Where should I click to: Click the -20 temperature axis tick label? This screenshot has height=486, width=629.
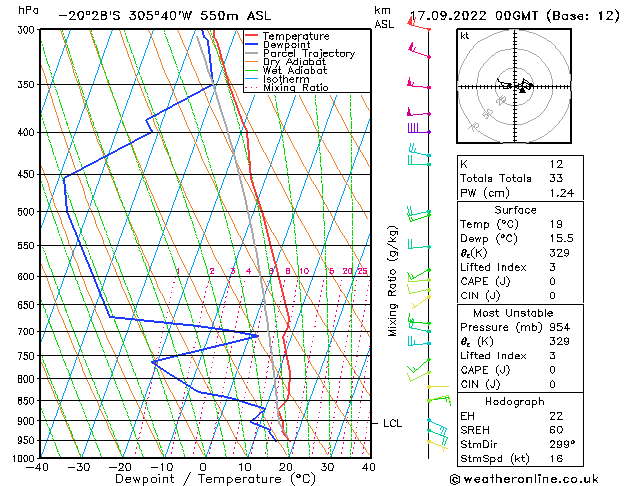pyautogui.click(x=120, y=467)
